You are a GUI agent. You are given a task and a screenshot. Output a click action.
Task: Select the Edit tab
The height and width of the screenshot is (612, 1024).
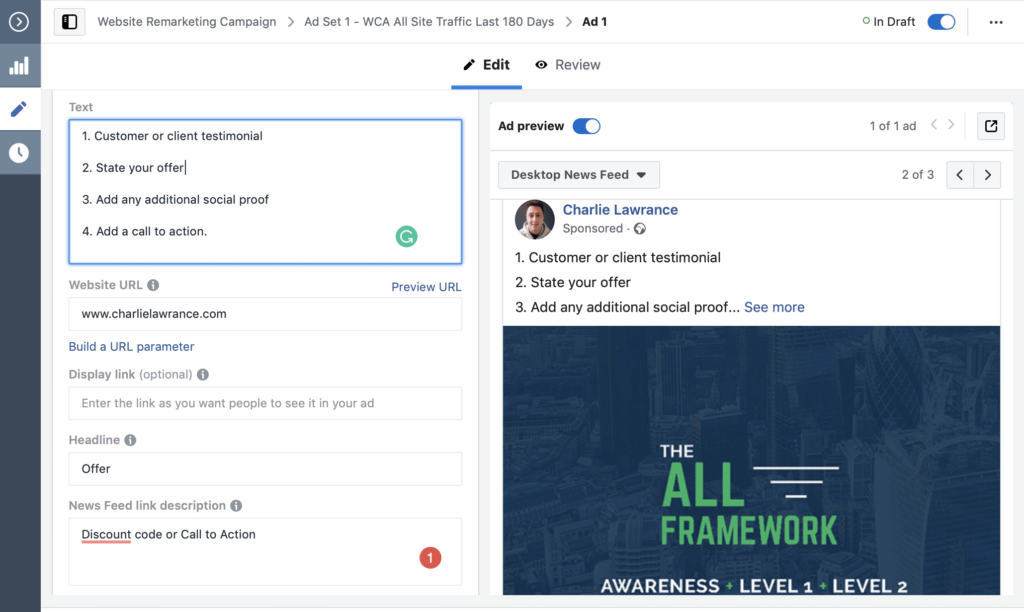pyautogui.click(x=486, y=65)
